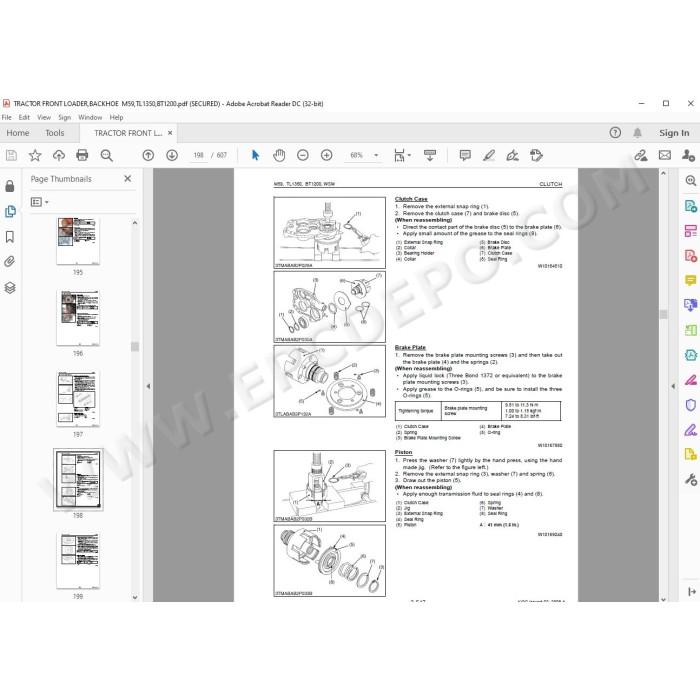Screen dimensions: 700x700
Task: Open the Sign menu
Action: [65, 117]
